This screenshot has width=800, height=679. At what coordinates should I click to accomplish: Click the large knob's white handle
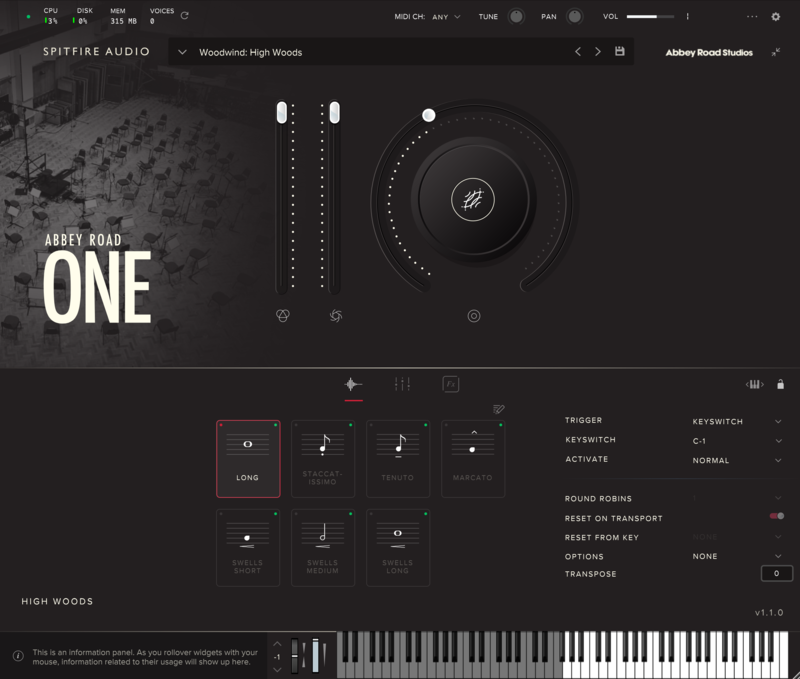(x=429, y=115)
